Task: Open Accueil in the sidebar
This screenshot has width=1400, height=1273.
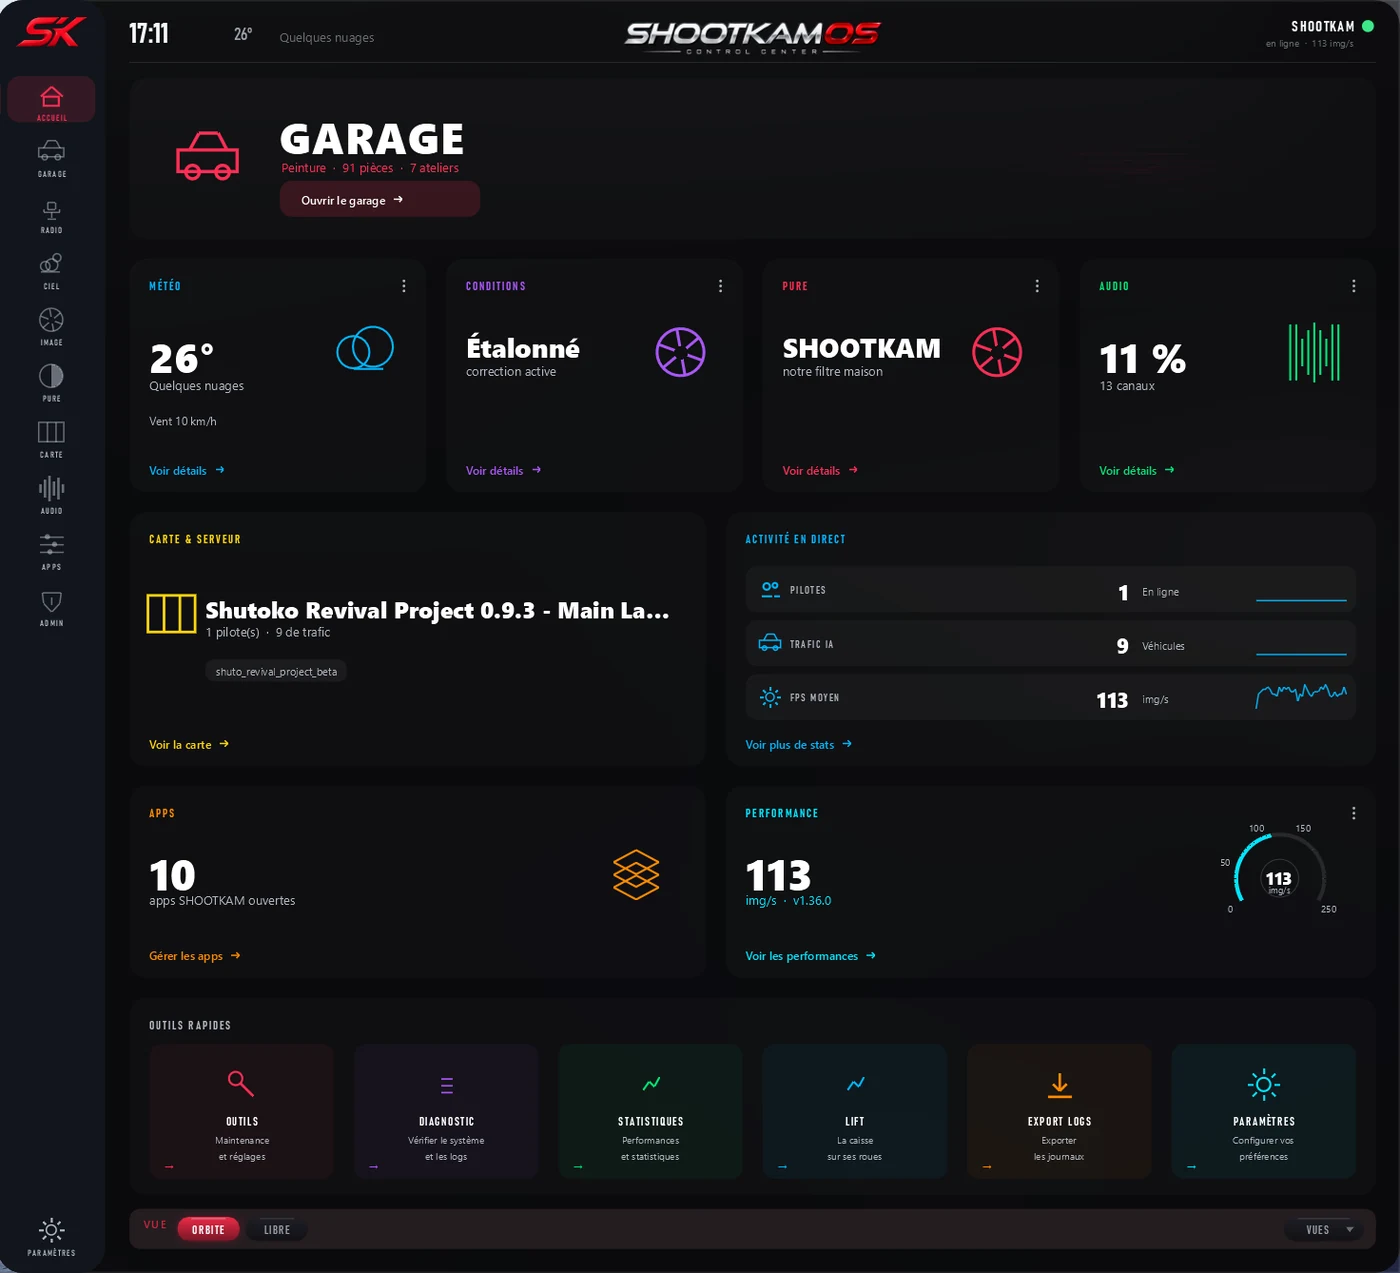Action: (x=51, y=100)
